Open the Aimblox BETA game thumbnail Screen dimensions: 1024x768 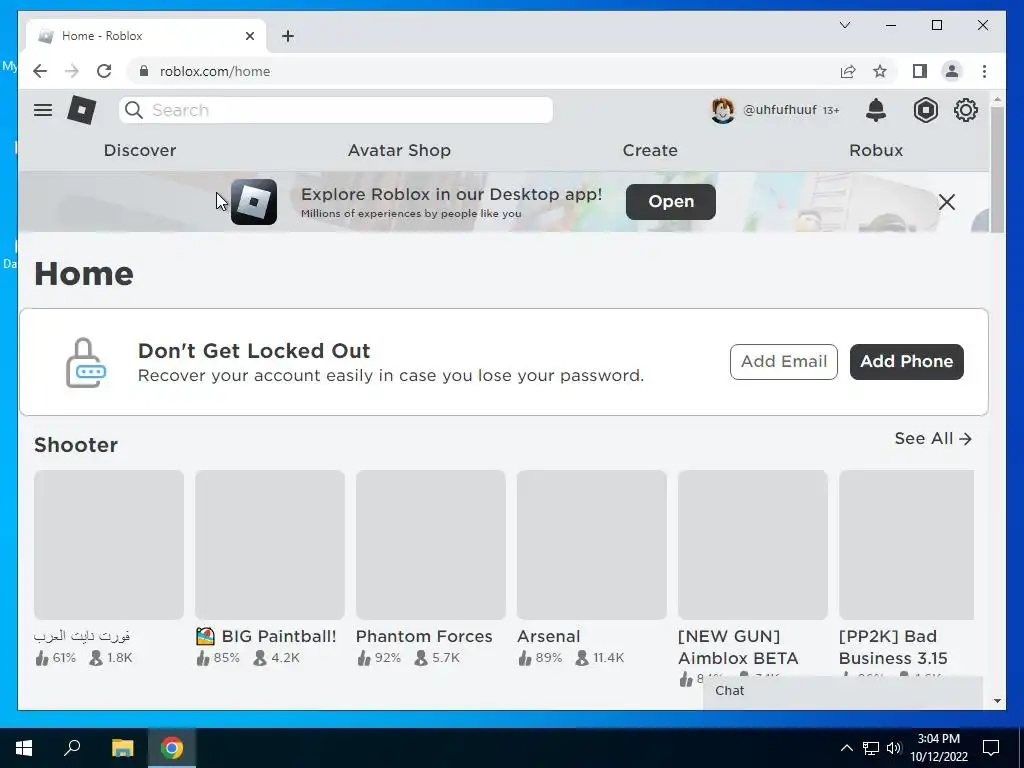[x=753, y=545]
